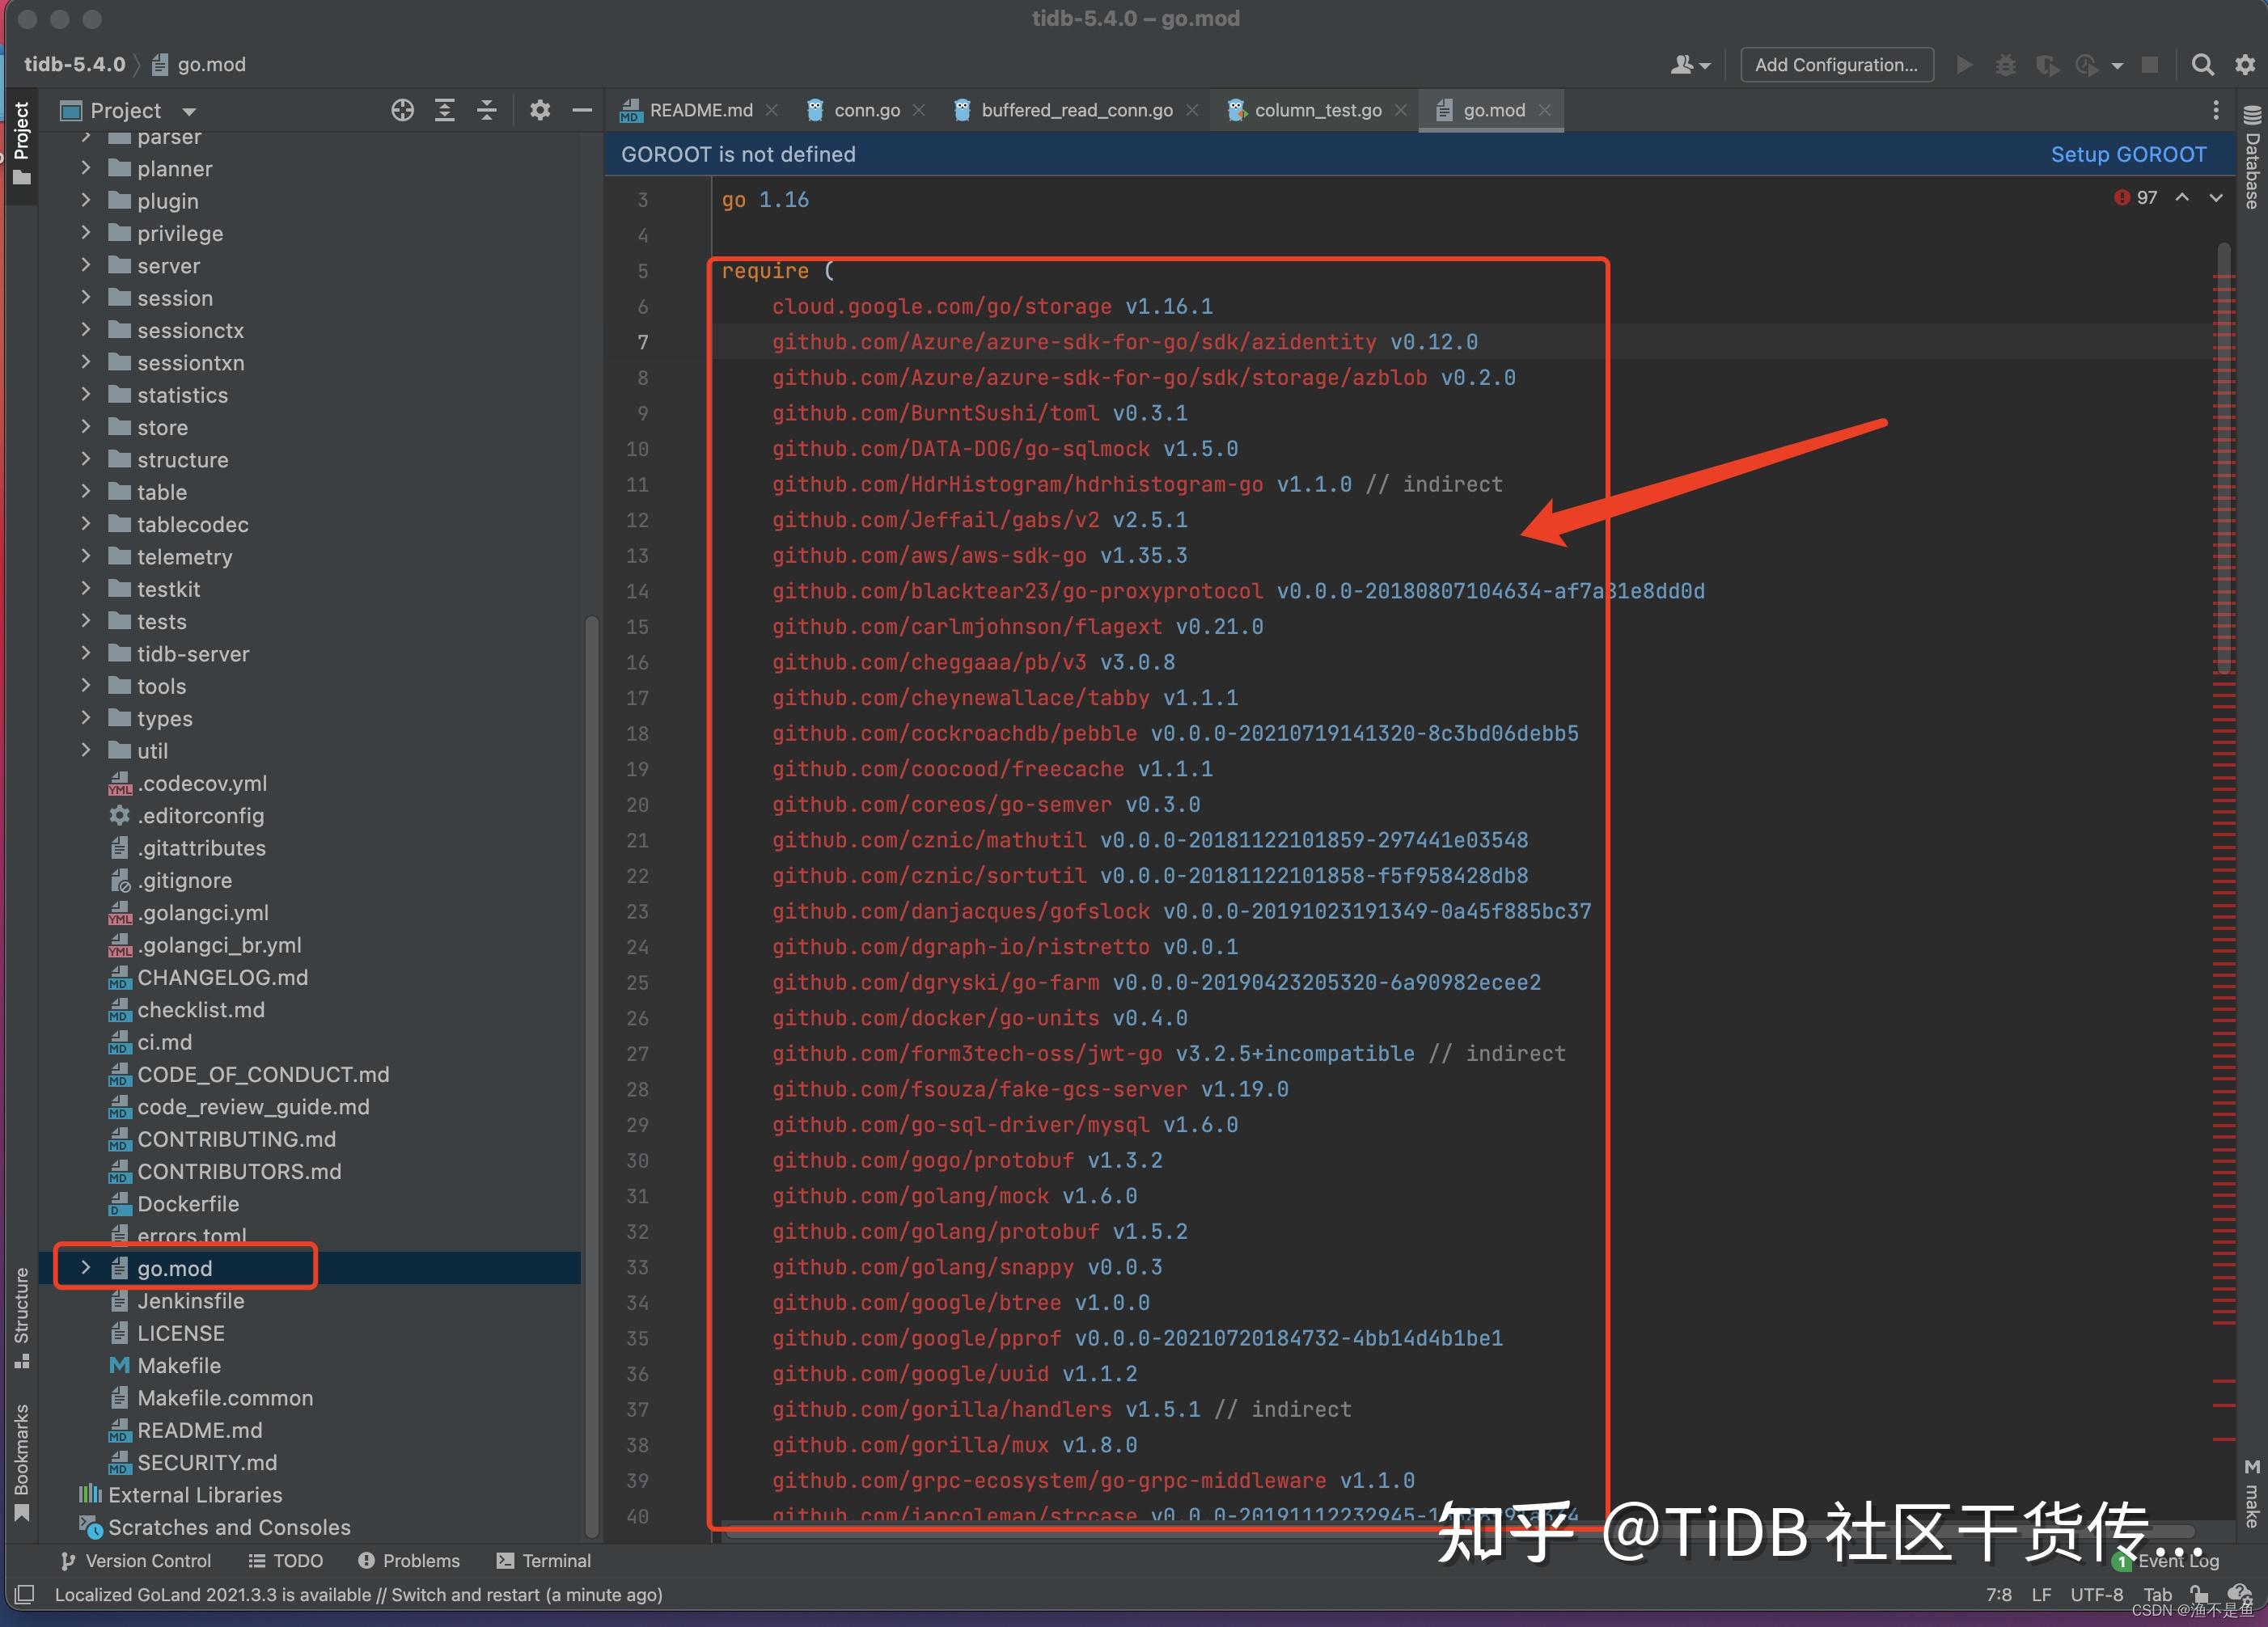This screenshot has width=2268, height=1627.
Task: Select CHANGELOG.md in project tree
Action: [222, 977]
